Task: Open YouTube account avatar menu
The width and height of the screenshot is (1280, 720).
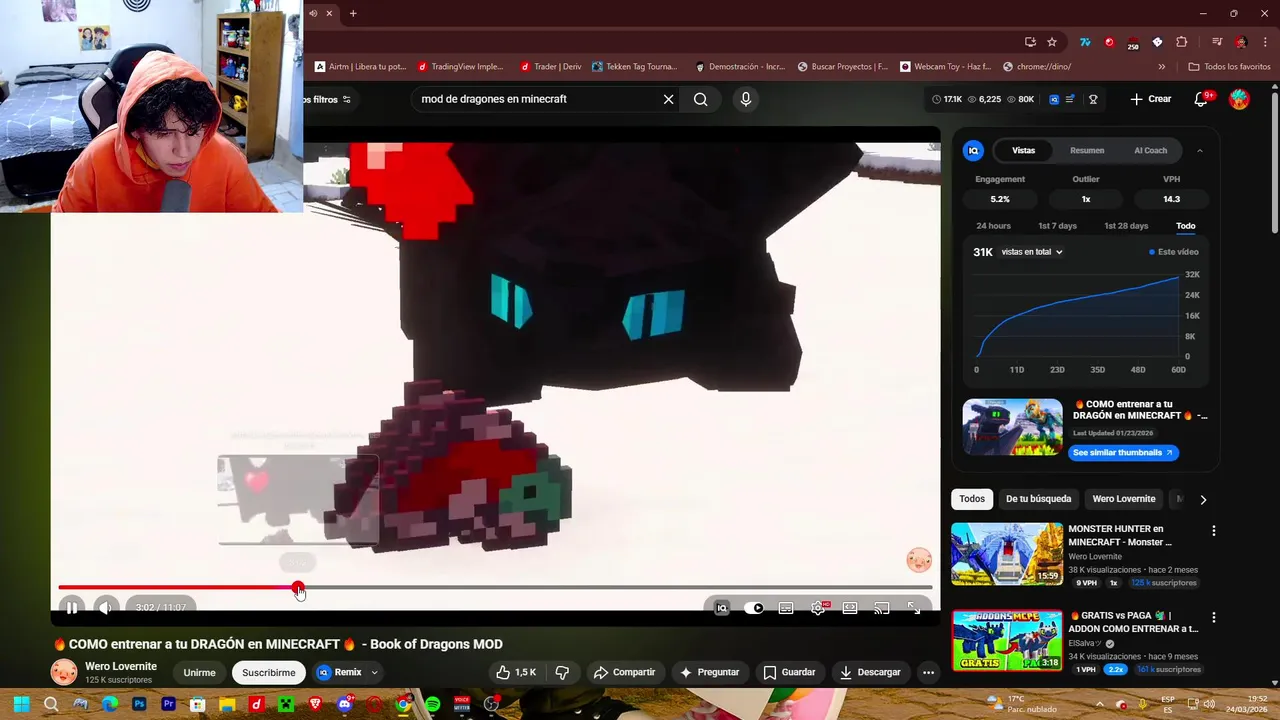Action: [1239, 99]
